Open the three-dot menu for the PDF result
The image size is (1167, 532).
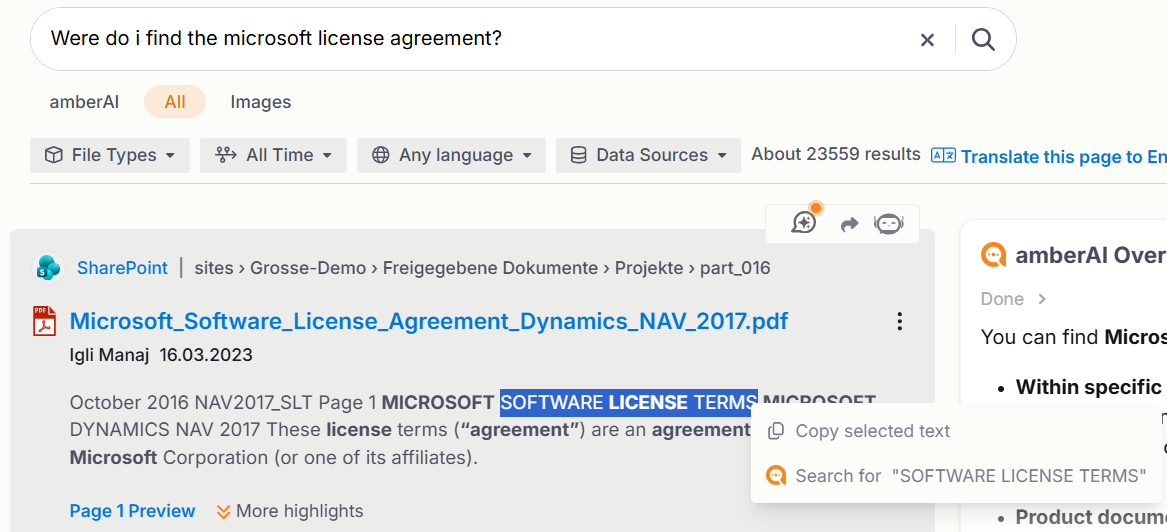[x=900, y=321]
